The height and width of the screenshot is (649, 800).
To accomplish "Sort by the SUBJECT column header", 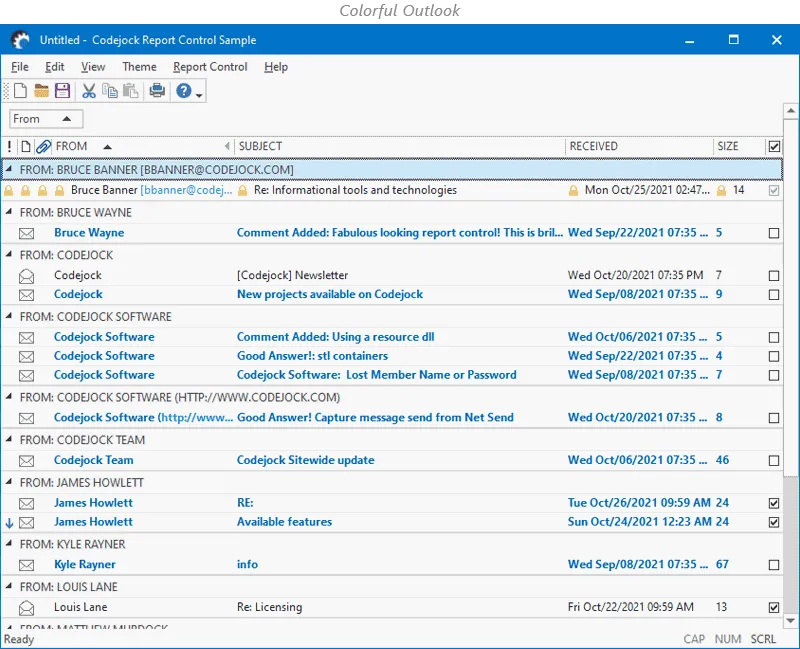I will [400, 147].
